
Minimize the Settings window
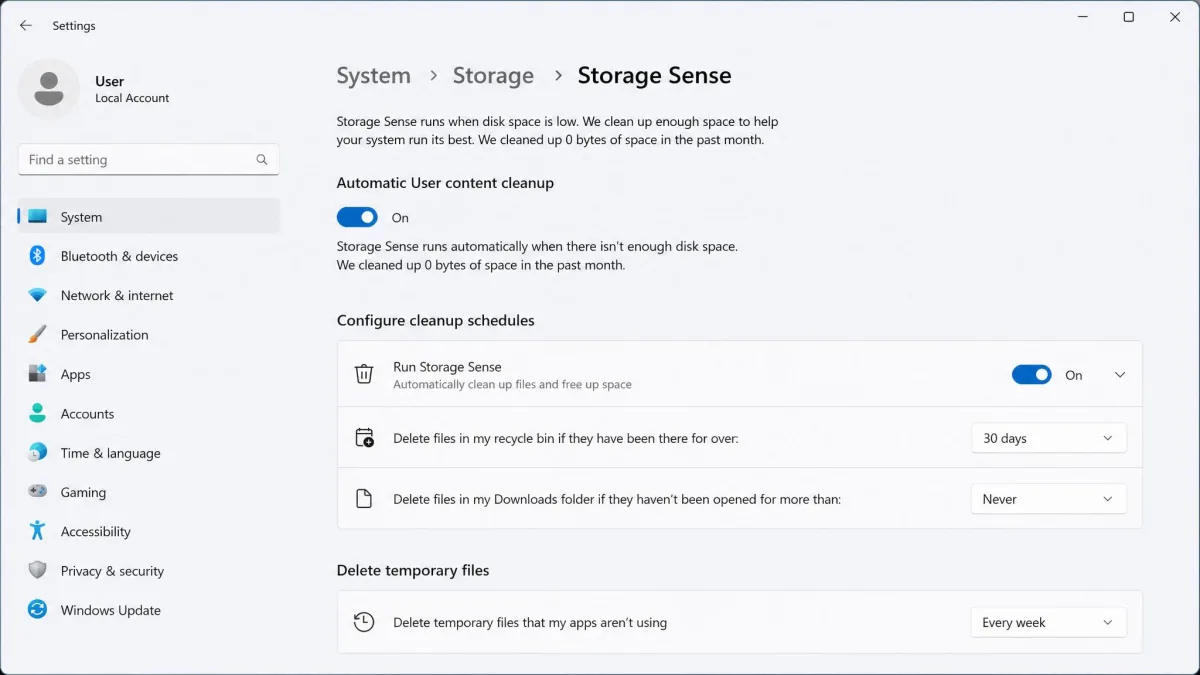1083,17
